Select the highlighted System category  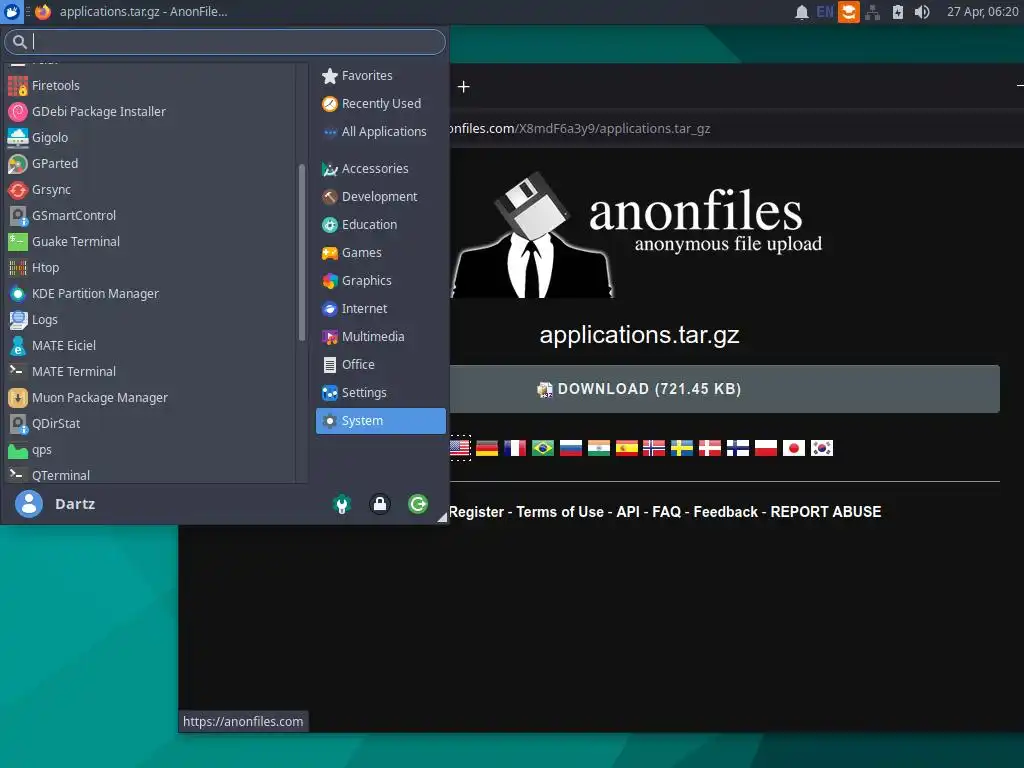coord(381,421)
